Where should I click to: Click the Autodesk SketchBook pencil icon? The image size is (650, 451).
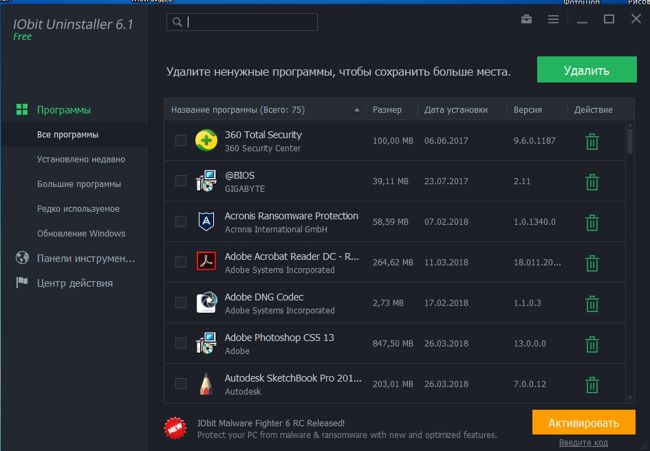pos(206,383)
